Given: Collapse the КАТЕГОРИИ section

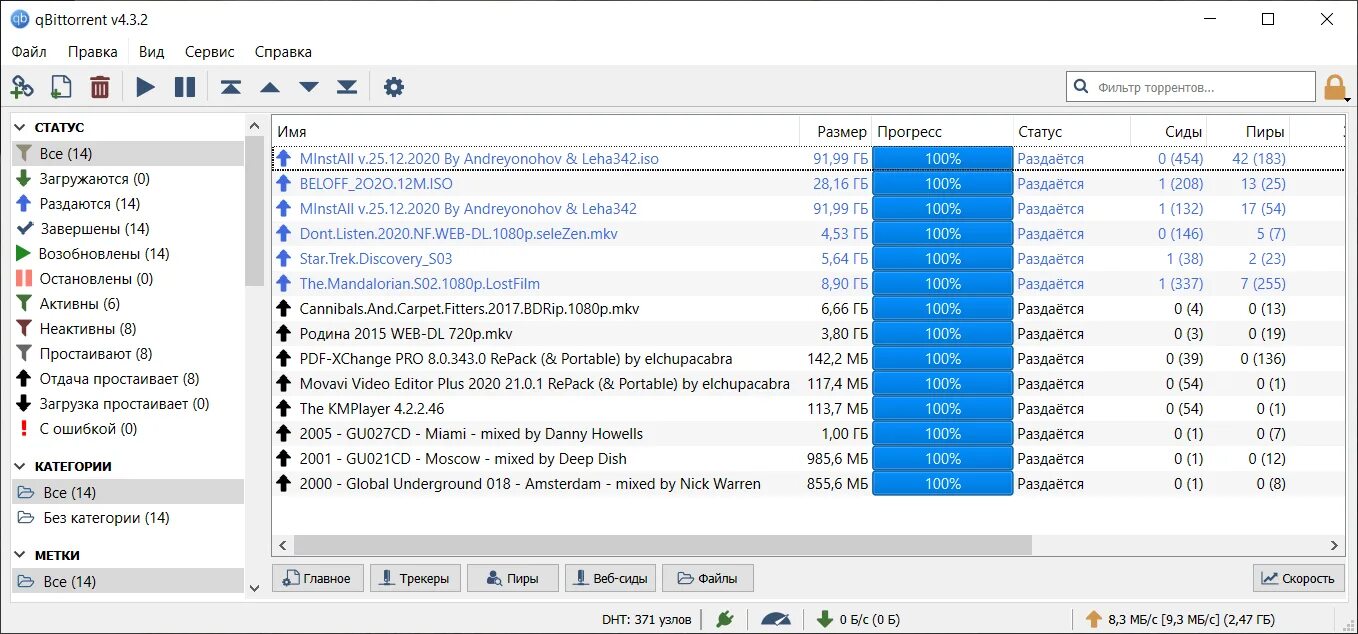Looking at the screenshot, I should (20, 466).
